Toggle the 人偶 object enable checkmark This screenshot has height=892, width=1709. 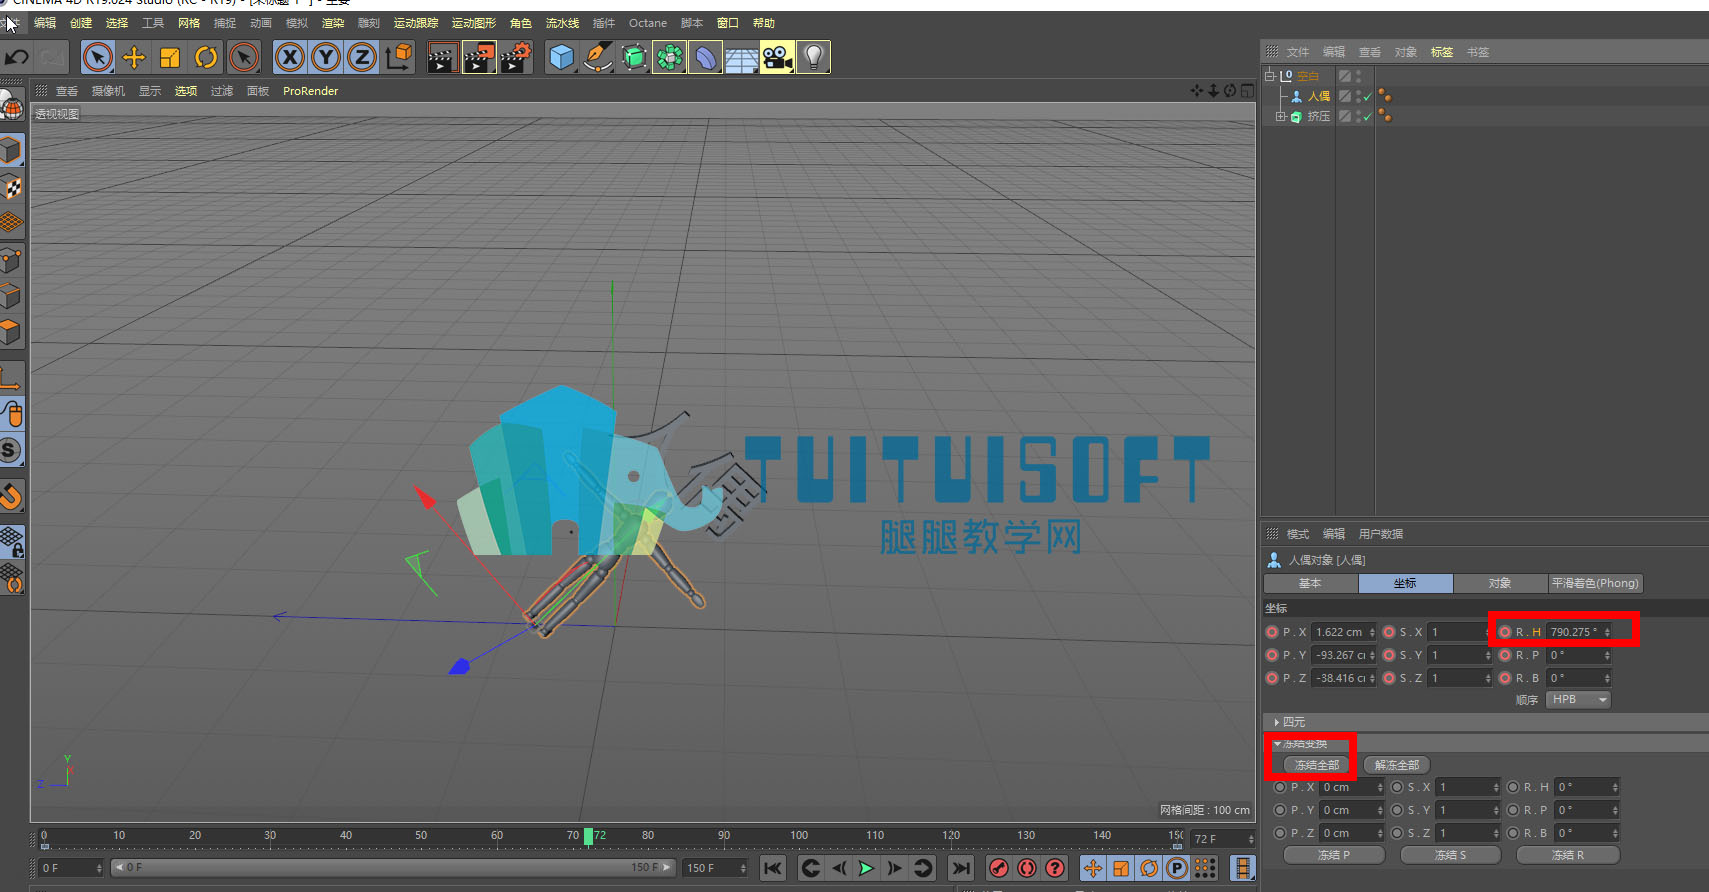(1367, 97)
